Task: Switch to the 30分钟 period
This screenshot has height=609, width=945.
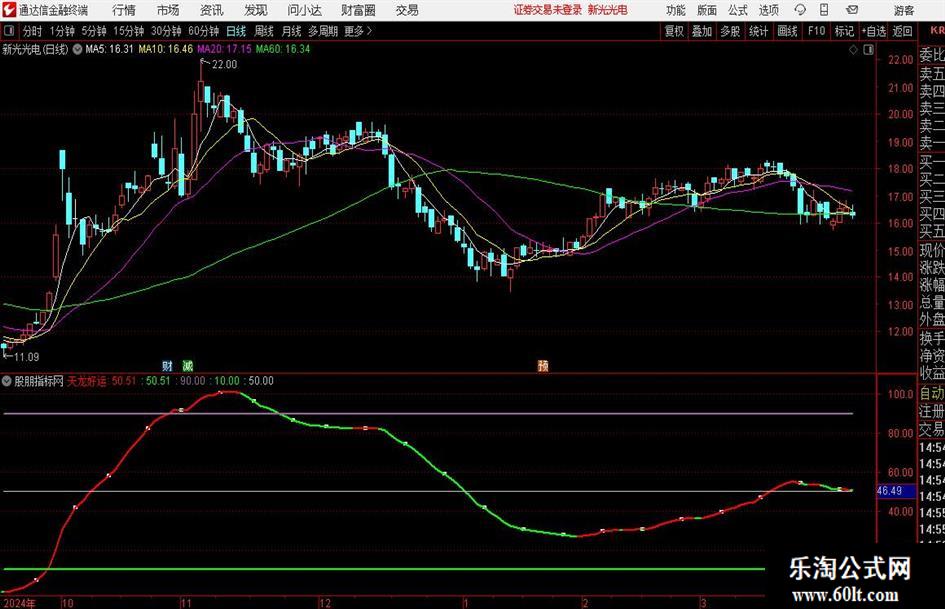Action: [x=166, y=31]
